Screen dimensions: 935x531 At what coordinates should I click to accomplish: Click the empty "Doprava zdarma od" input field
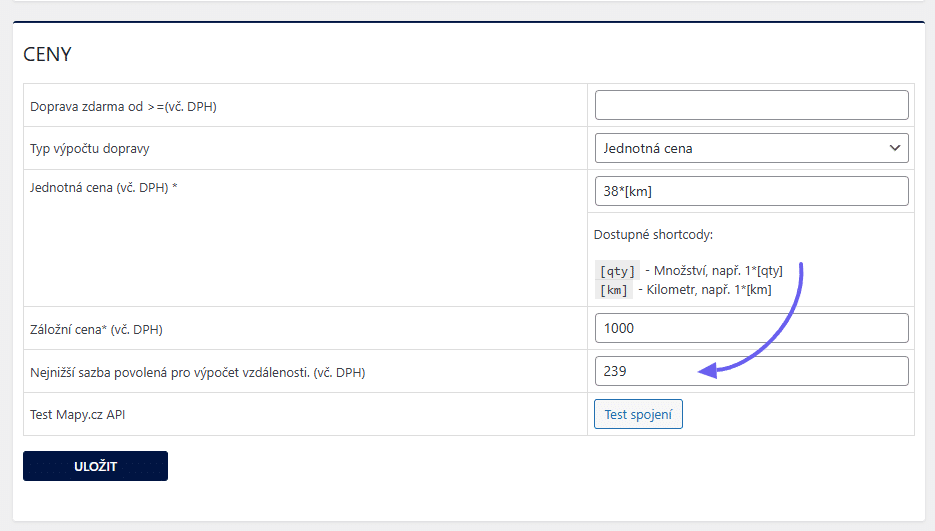point(751,105)
